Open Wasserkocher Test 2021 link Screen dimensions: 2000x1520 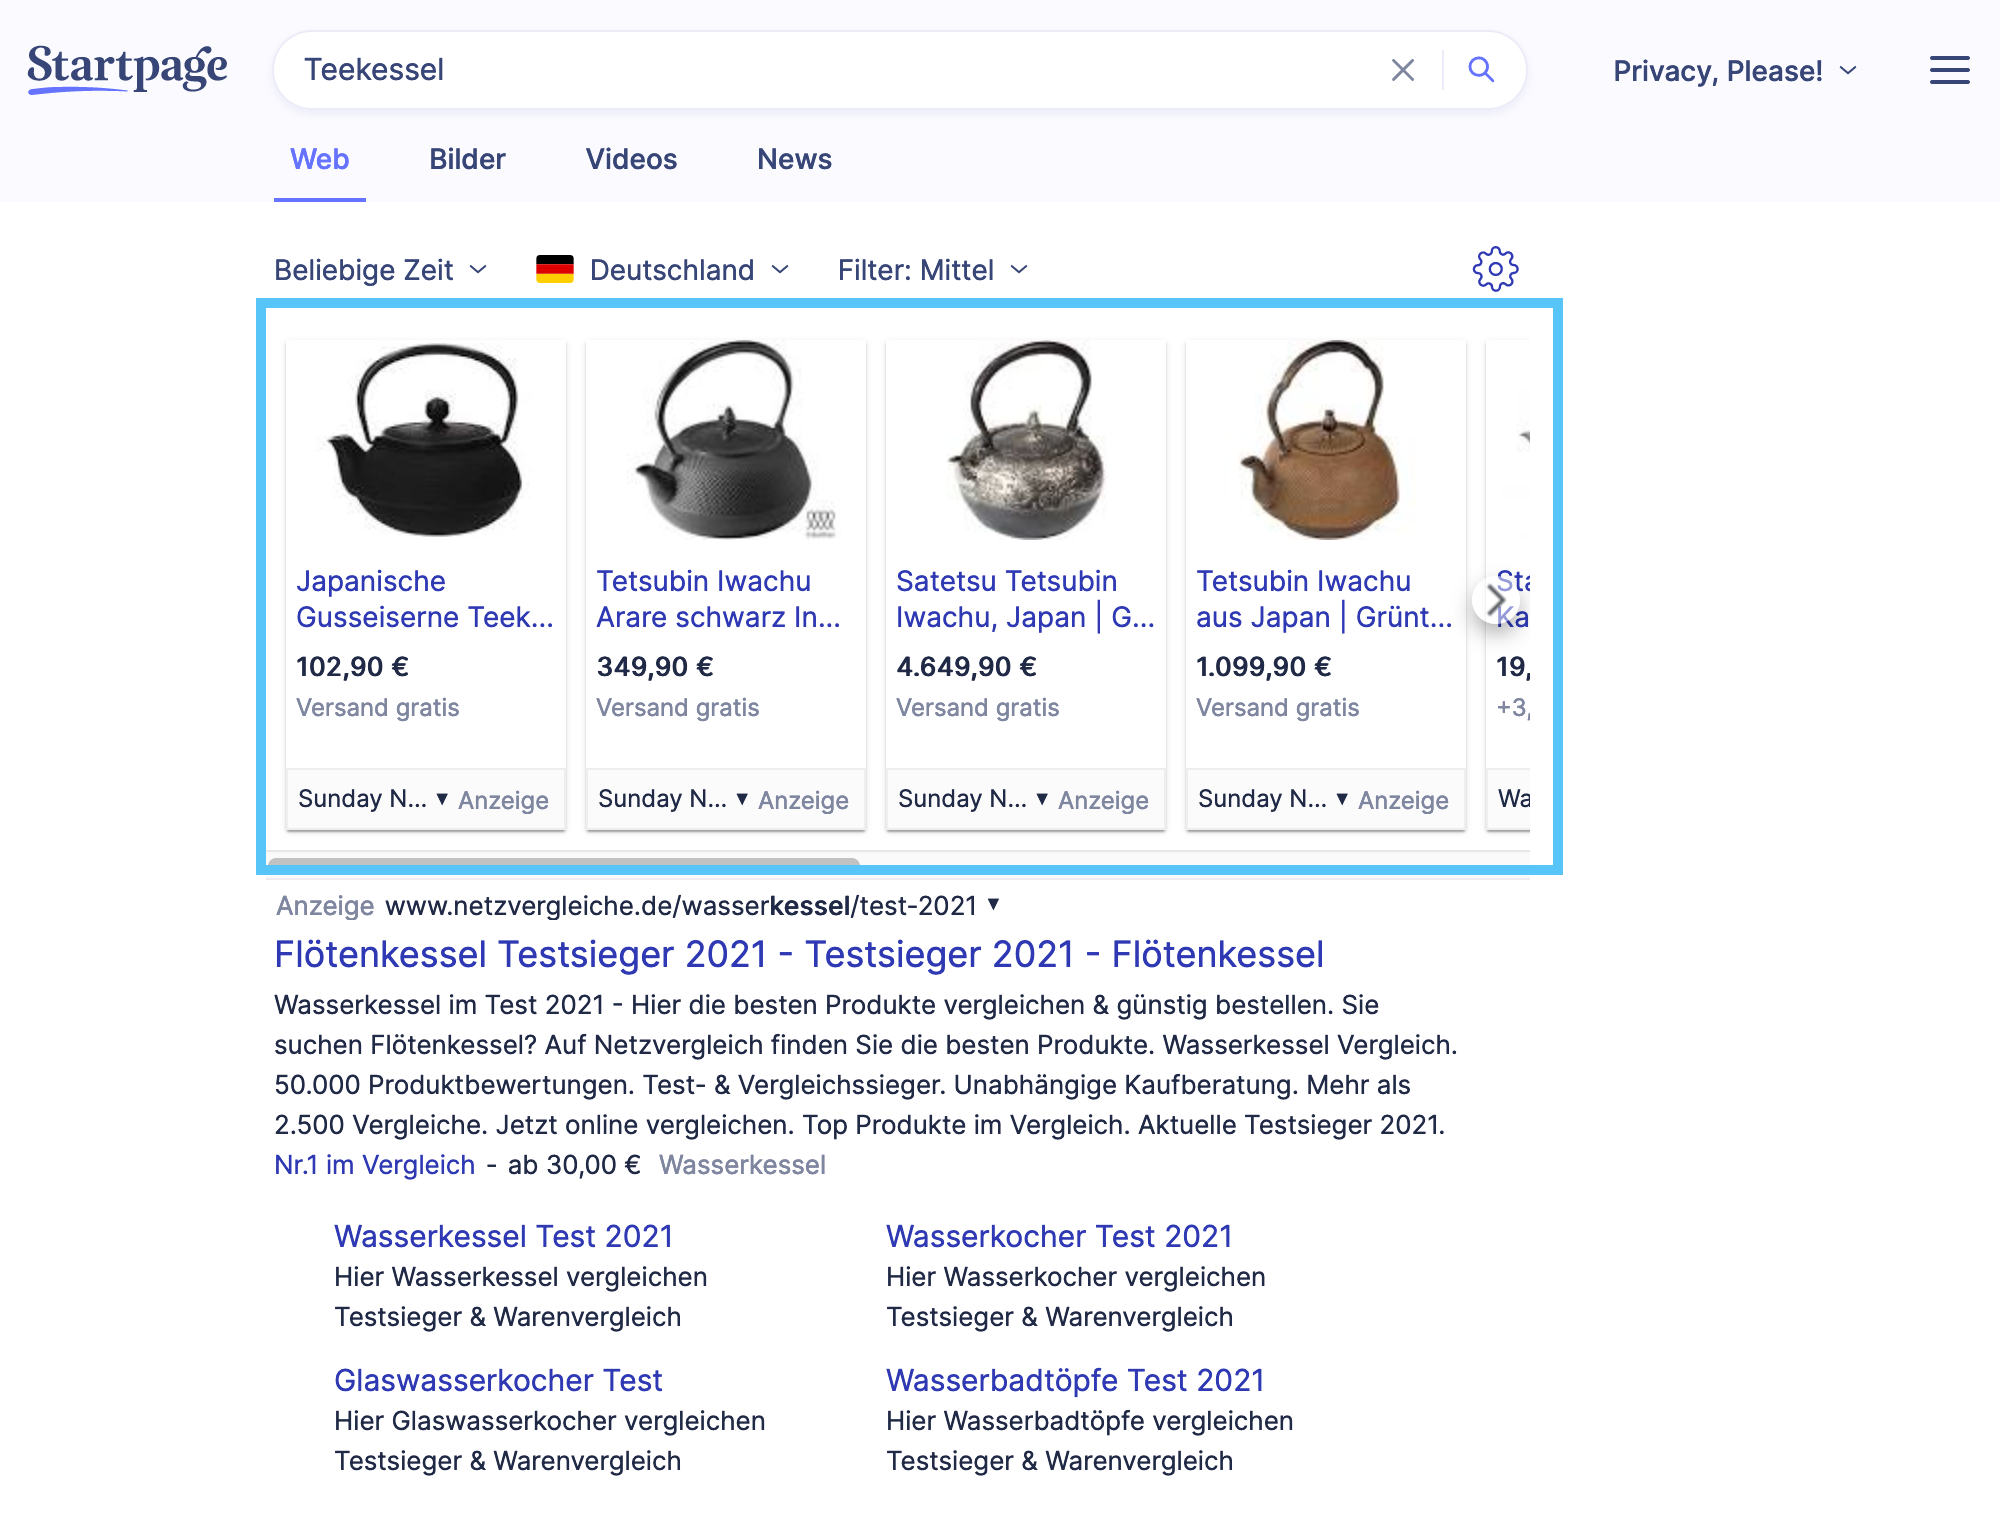[x=1058, y=1236]
